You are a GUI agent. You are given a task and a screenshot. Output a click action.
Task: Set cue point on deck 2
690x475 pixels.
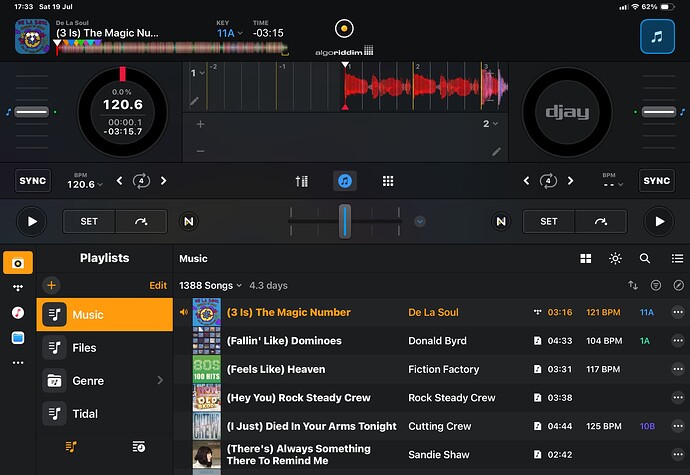coord(548,221)
